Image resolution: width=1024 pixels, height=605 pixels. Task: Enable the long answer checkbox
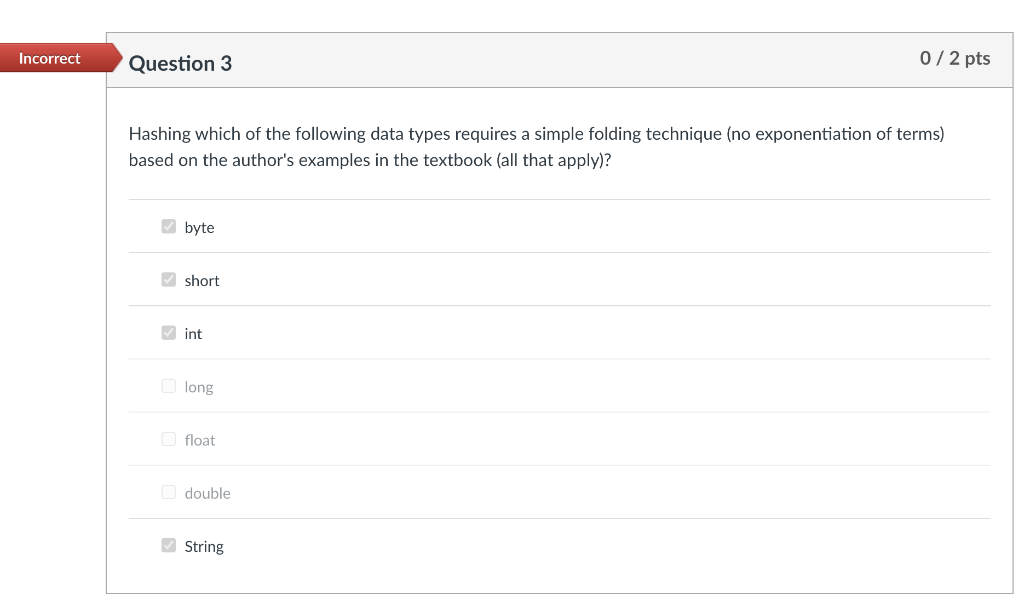point(168,385)
